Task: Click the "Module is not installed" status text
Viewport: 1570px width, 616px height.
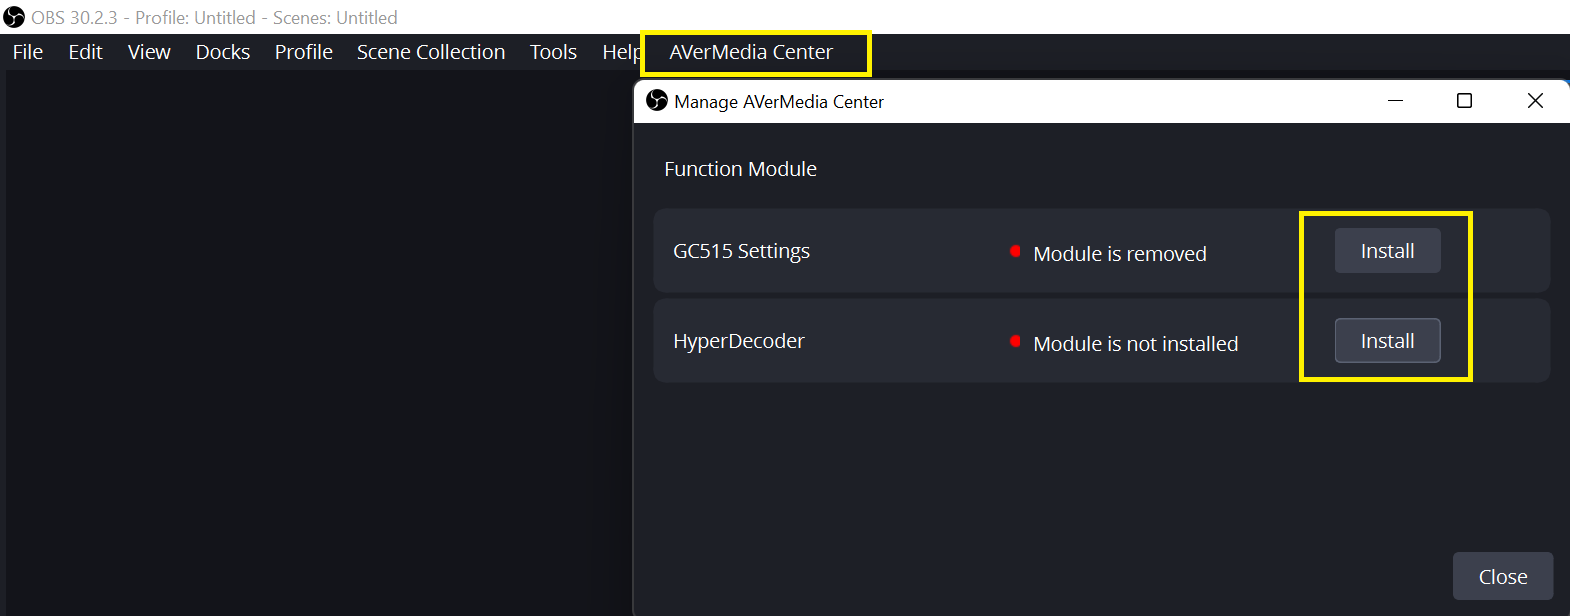Action: 1135,344
